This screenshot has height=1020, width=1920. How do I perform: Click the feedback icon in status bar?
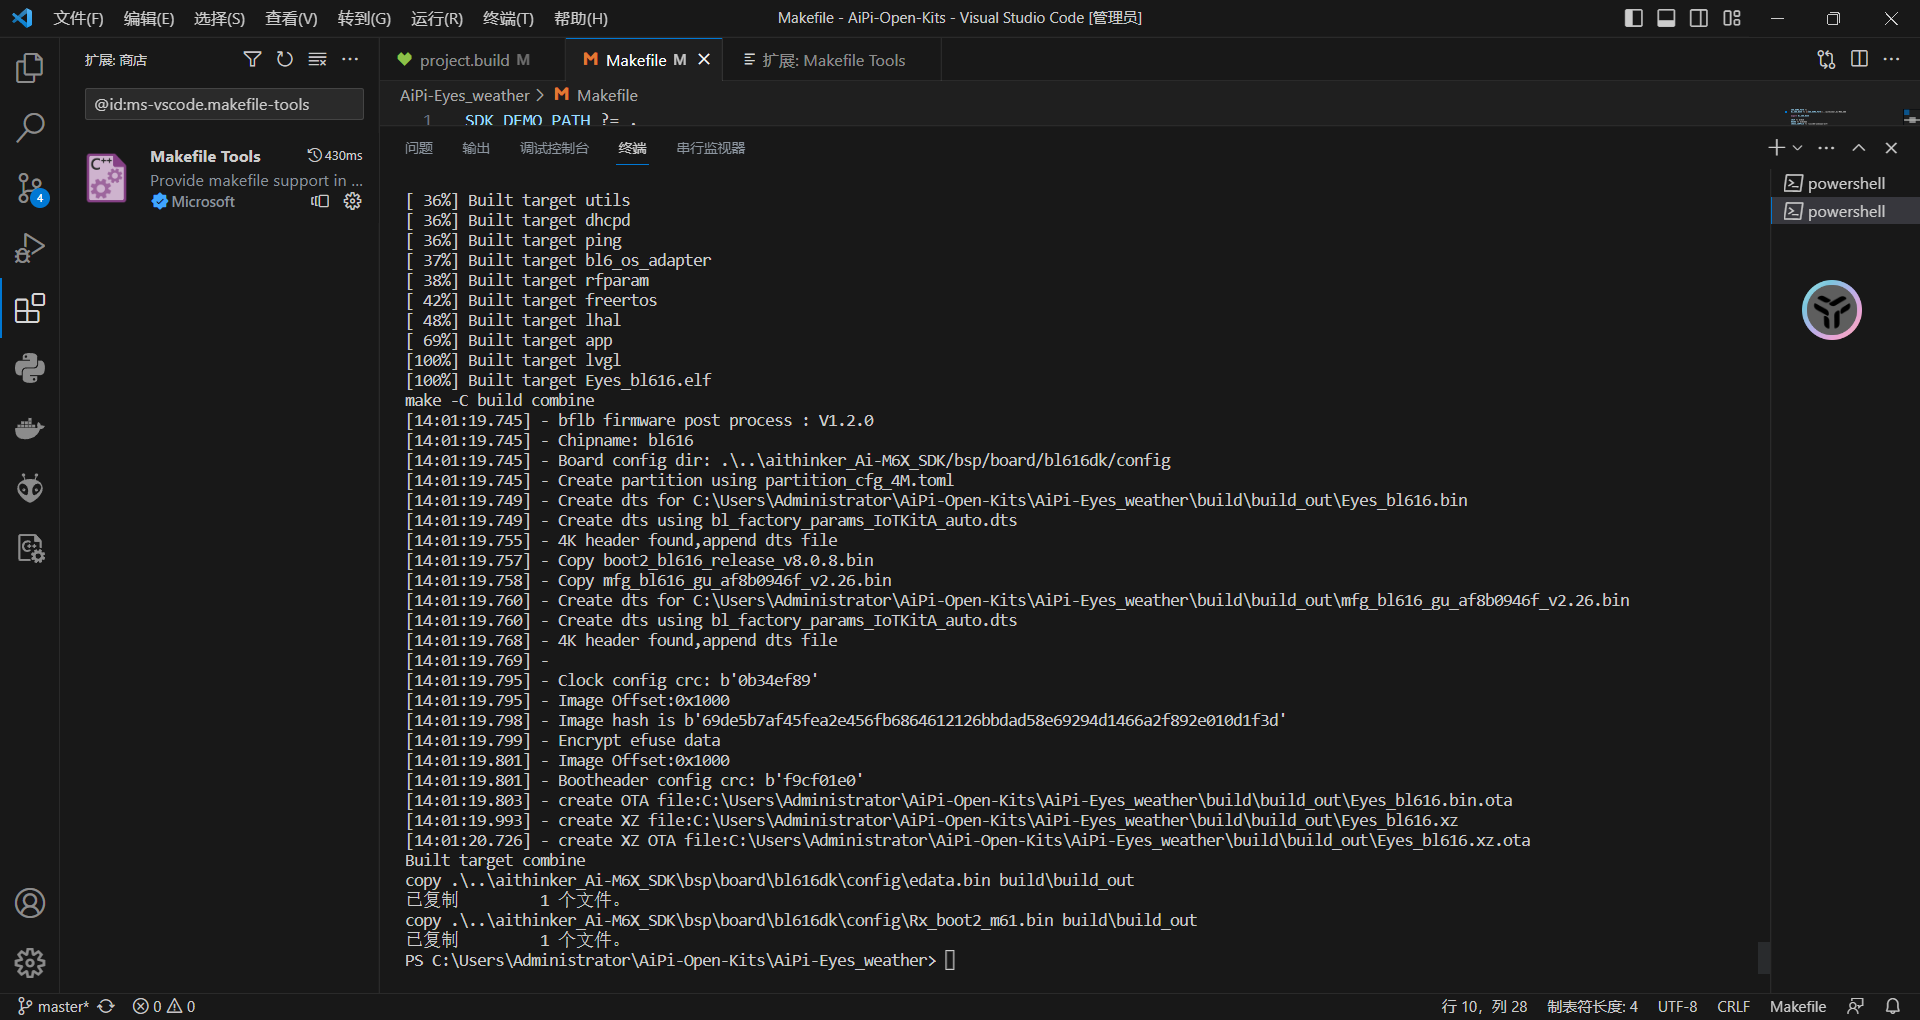(1856, 1006)
